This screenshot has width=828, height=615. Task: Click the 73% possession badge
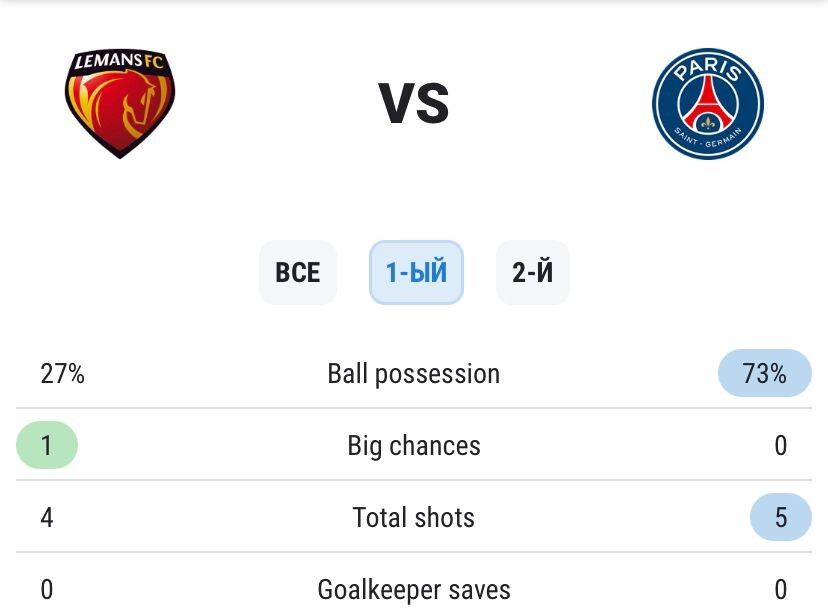tap(765, 373)
